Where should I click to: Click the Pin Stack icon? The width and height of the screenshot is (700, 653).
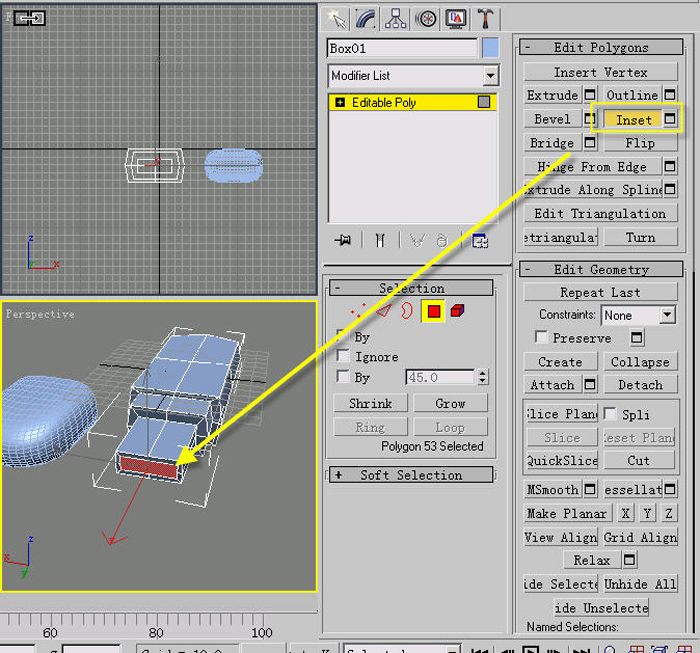tap(342, 241)
